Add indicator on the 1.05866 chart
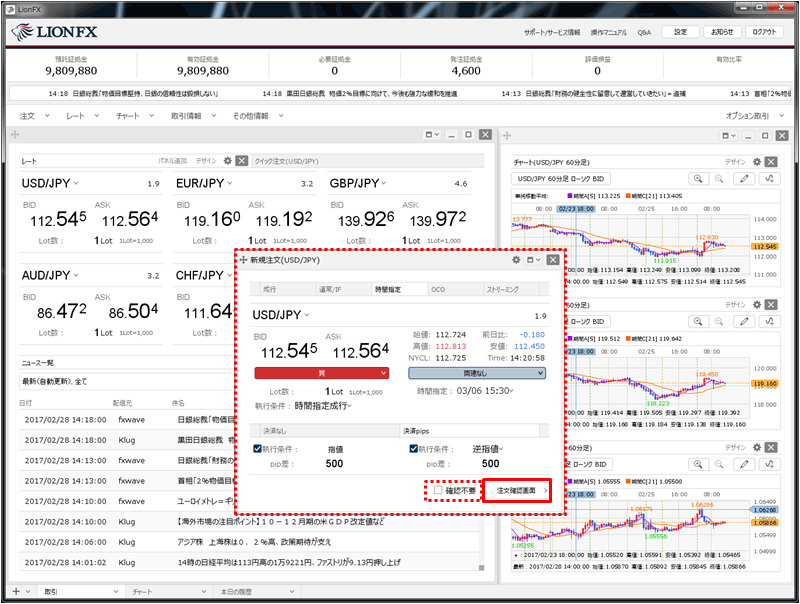Screen dimensions: 800x604 769,464
